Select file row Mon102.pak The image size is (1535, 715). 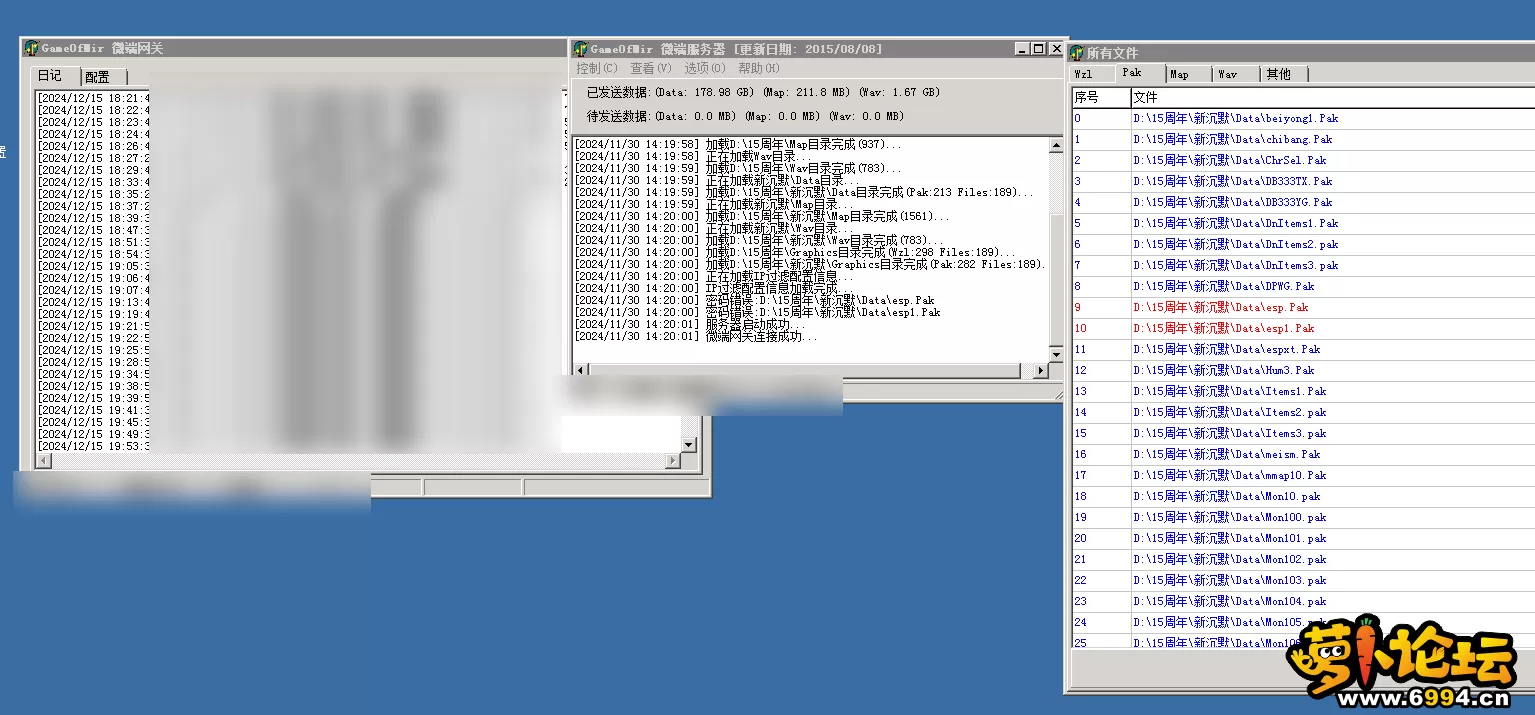(x=1303, y=559)
